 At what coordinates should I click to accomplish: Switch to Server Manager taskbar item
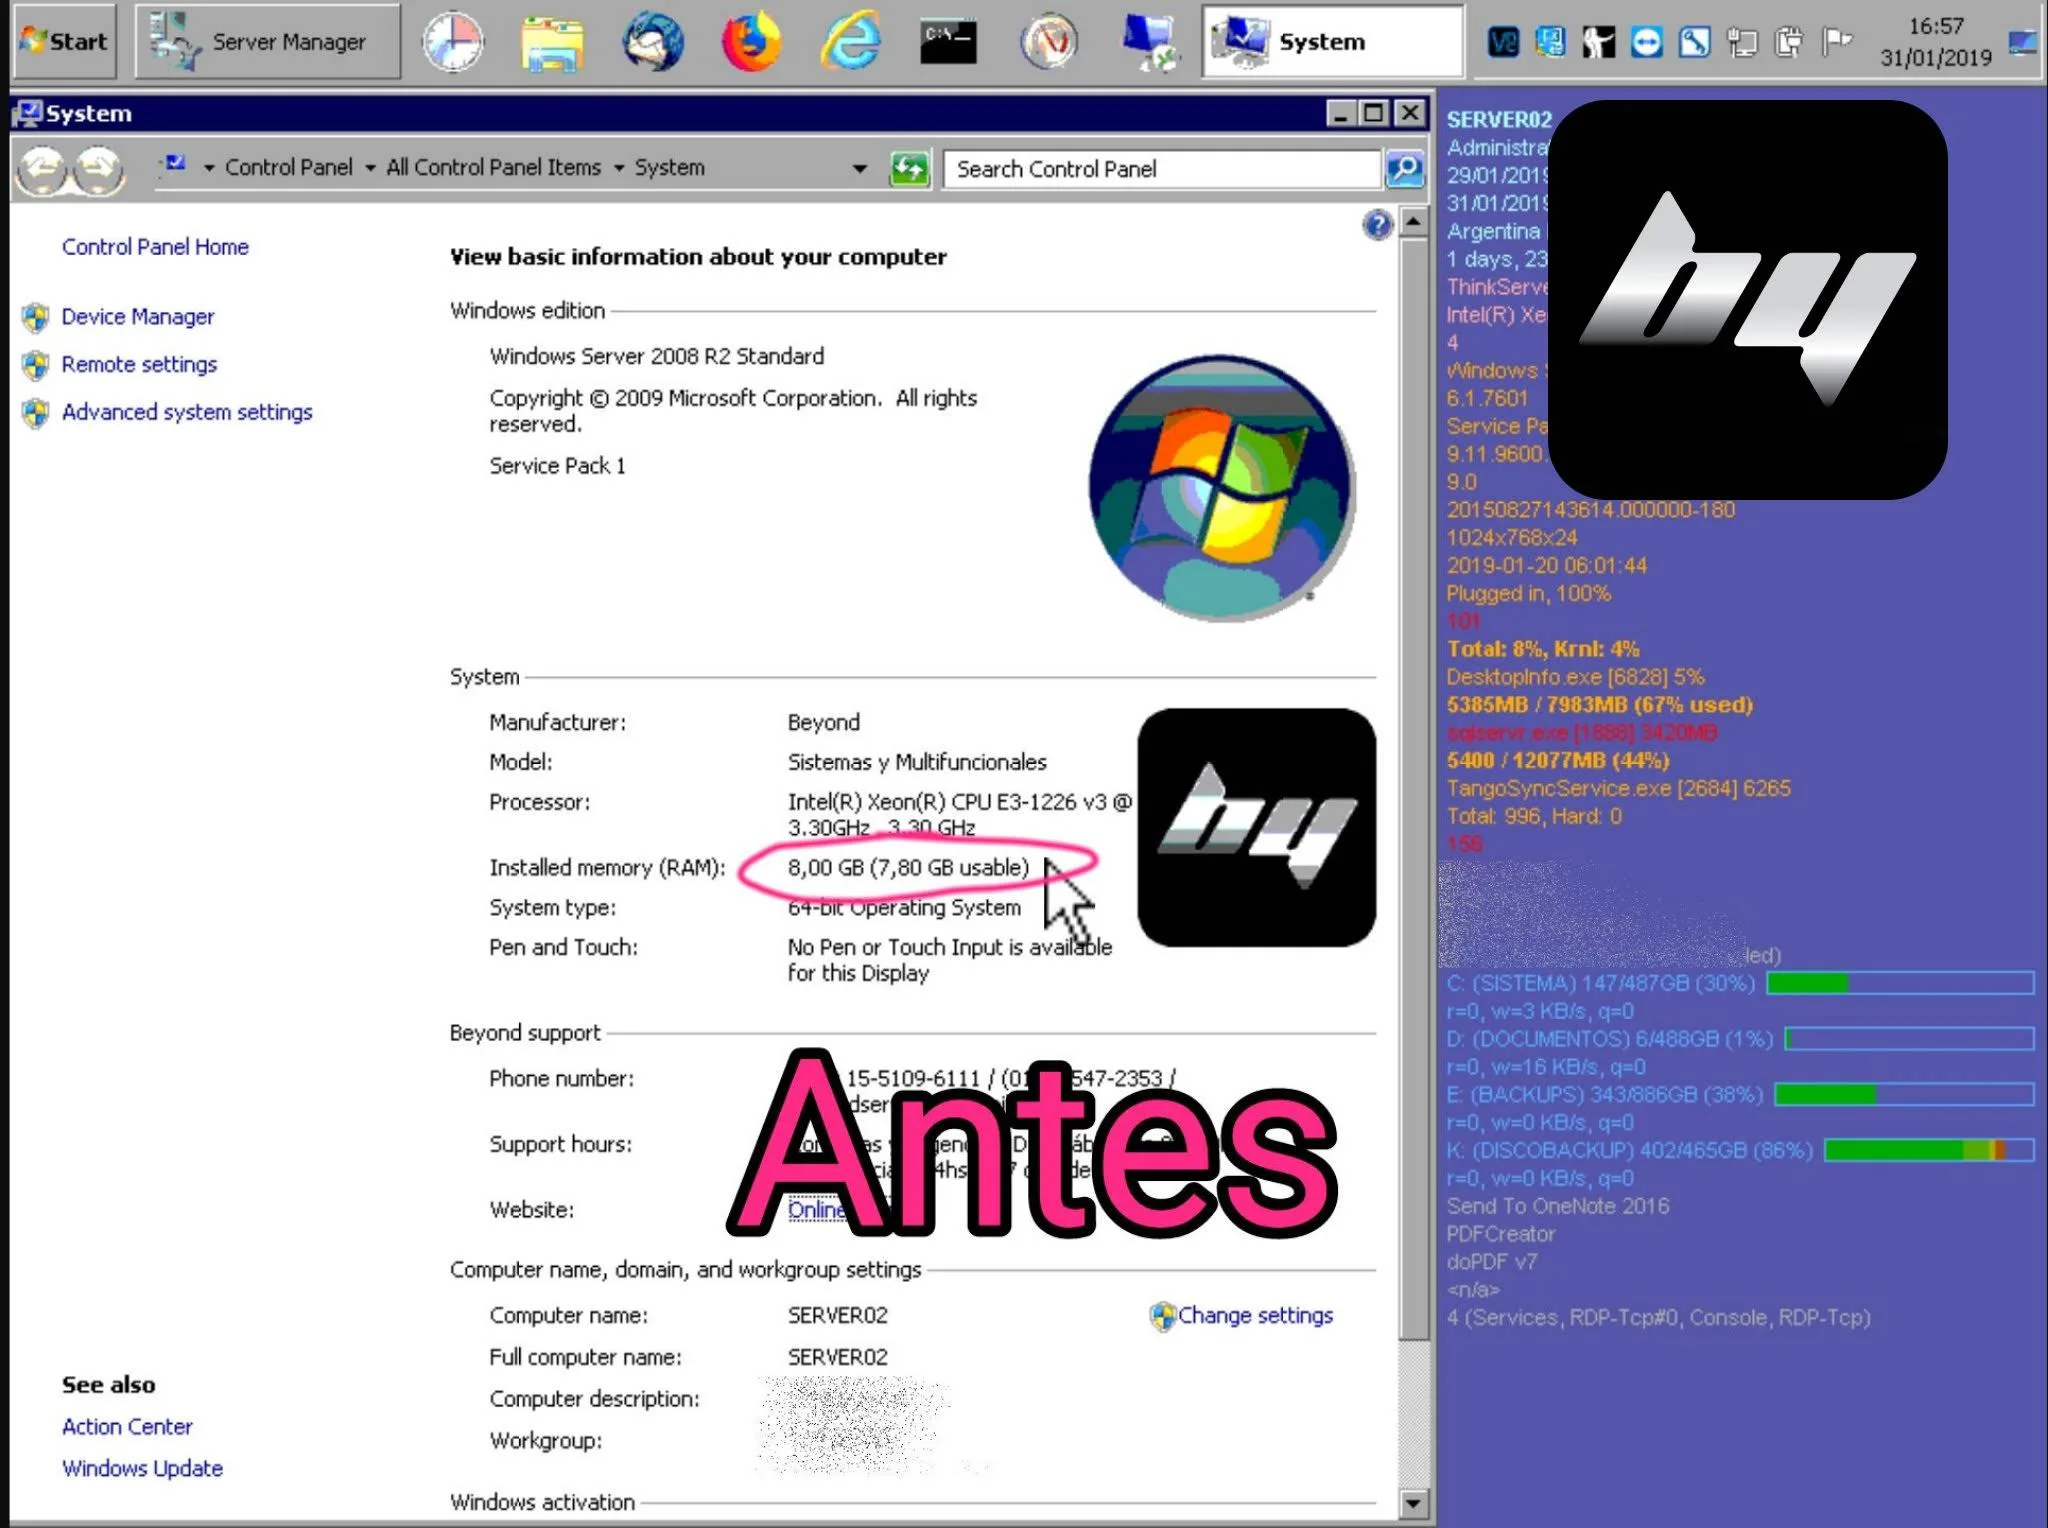tap(267, 42)
